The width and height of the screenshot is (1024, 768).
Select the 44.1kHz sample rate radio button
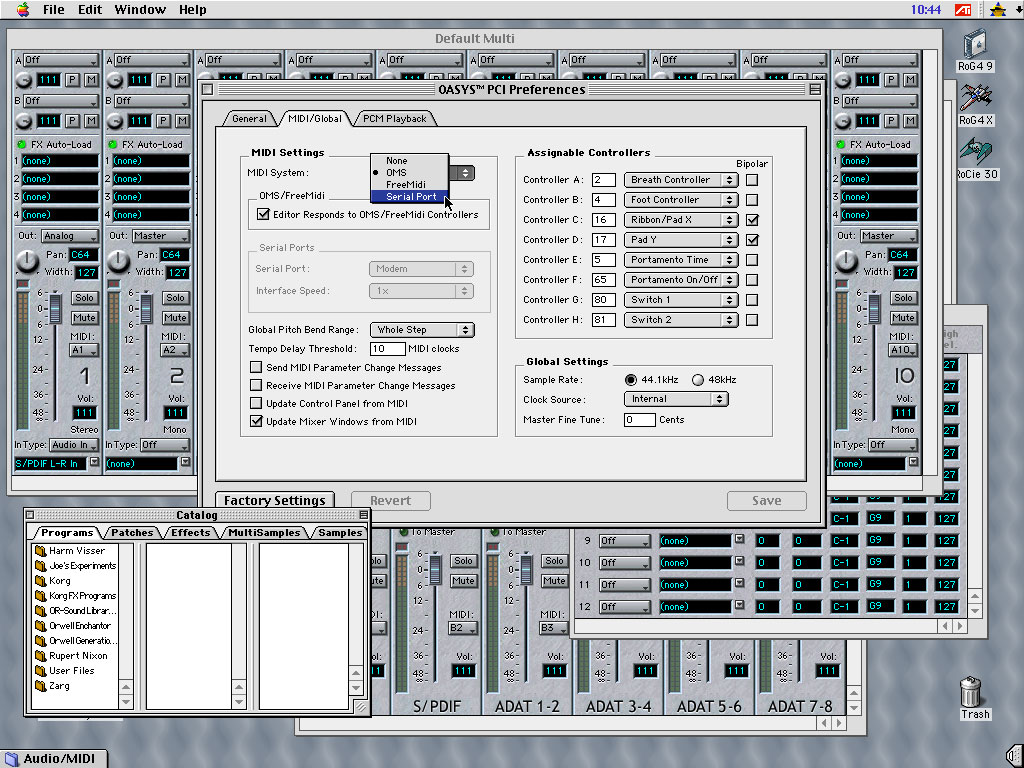(630, 379)
